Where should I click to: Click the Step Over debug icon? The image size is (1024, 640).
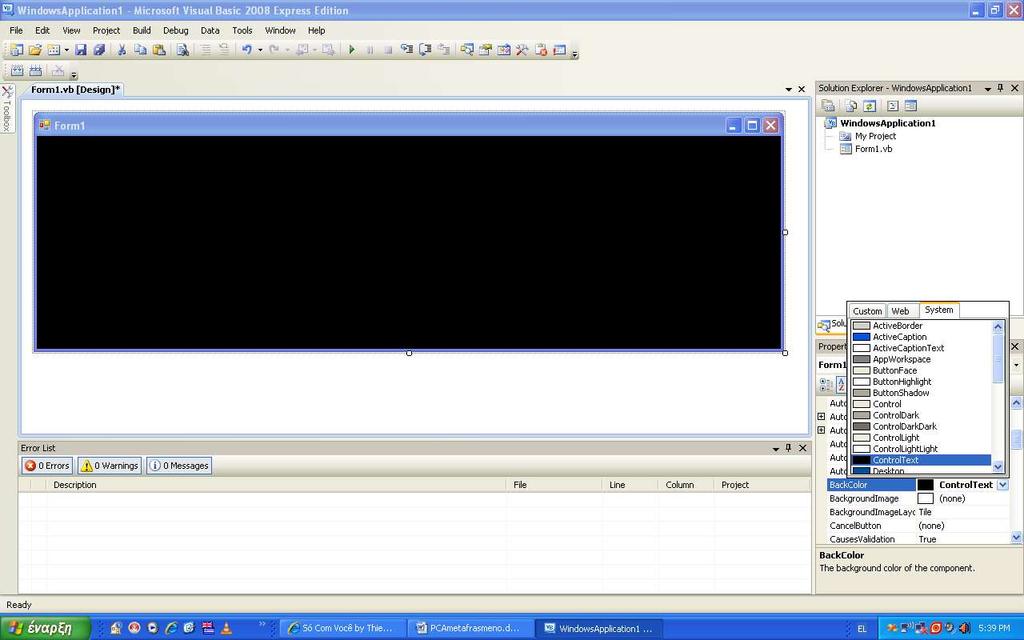[x=425, y=50]
